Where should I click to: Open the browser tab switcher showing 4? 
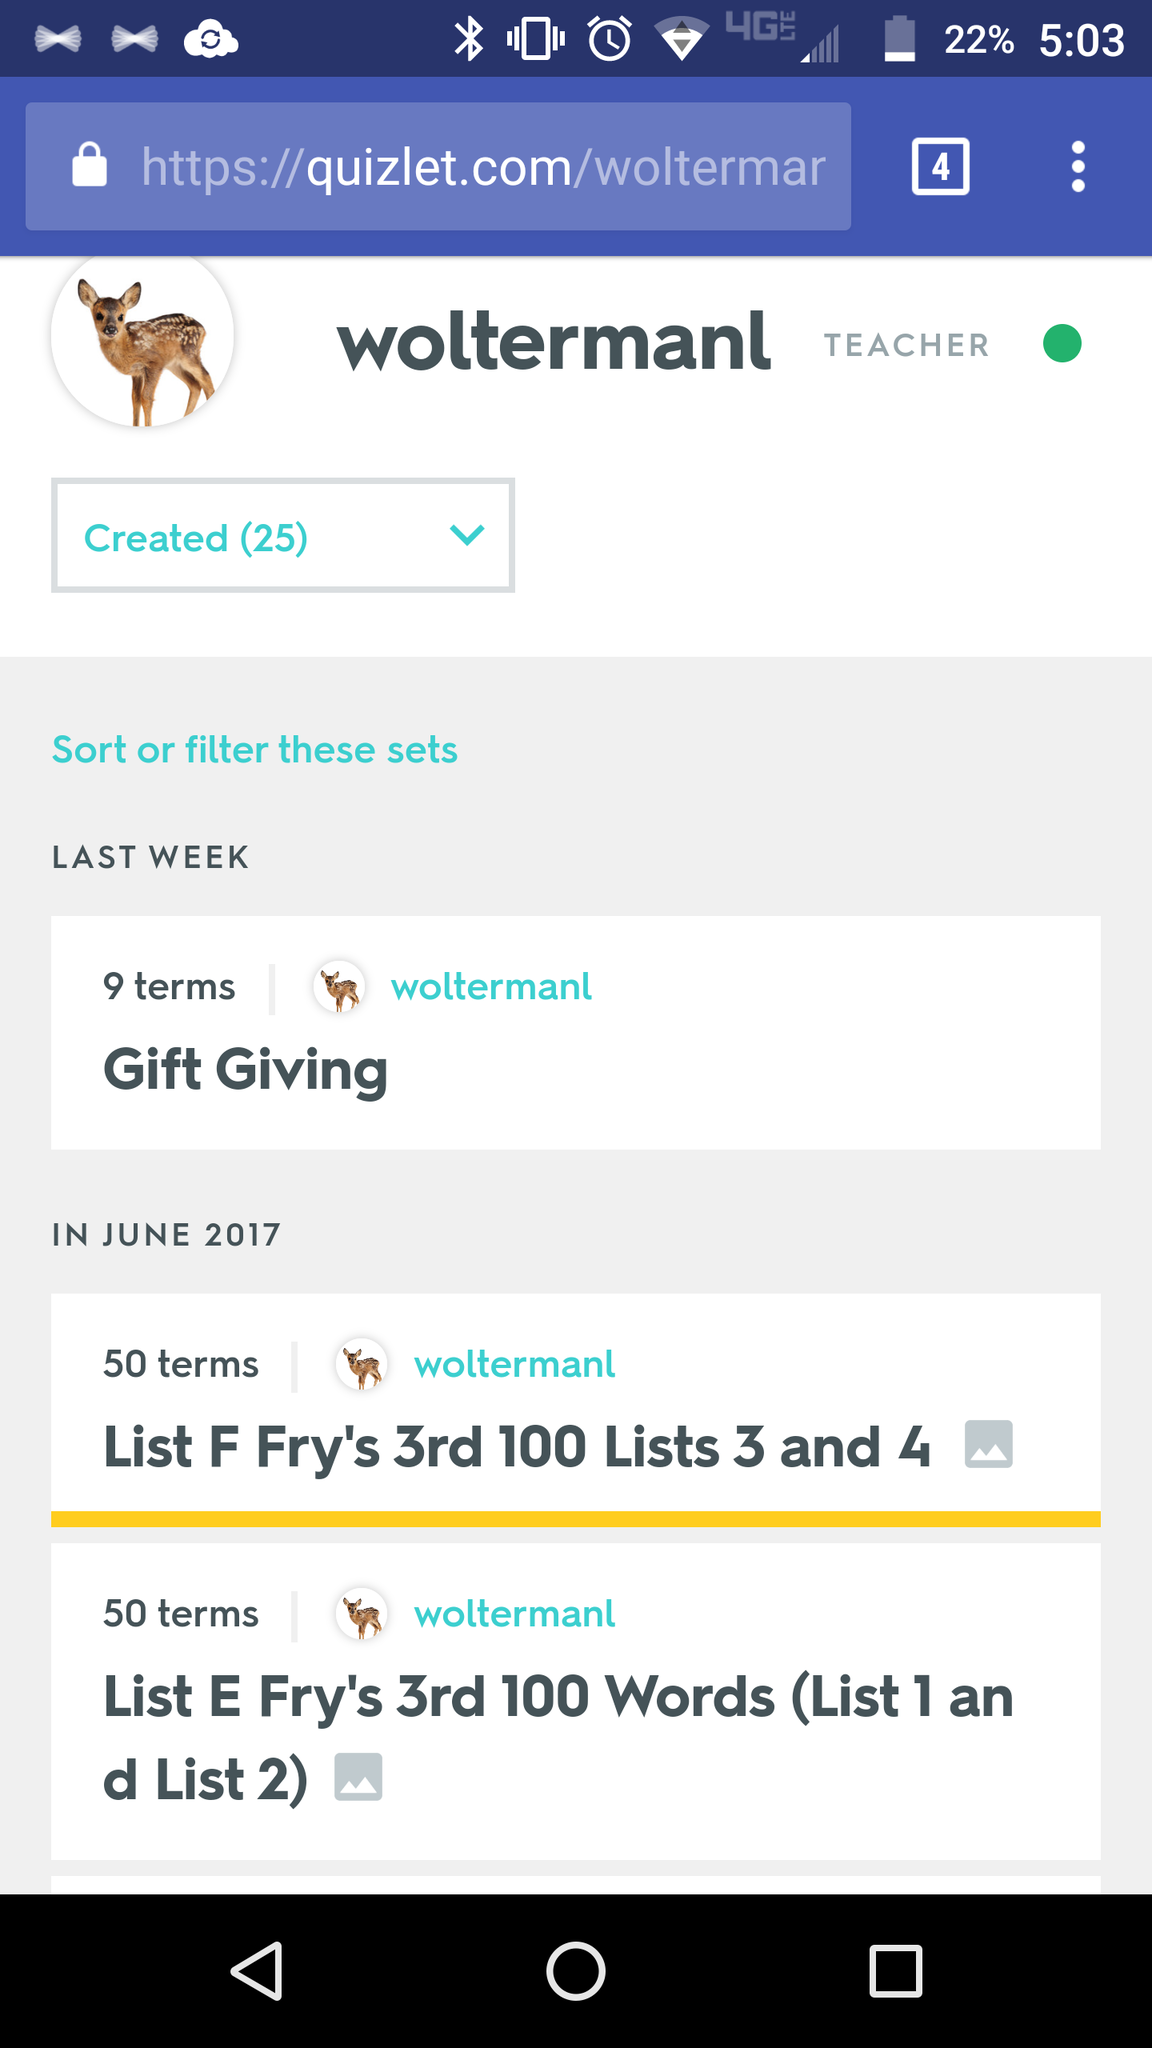tap(940, 167)
